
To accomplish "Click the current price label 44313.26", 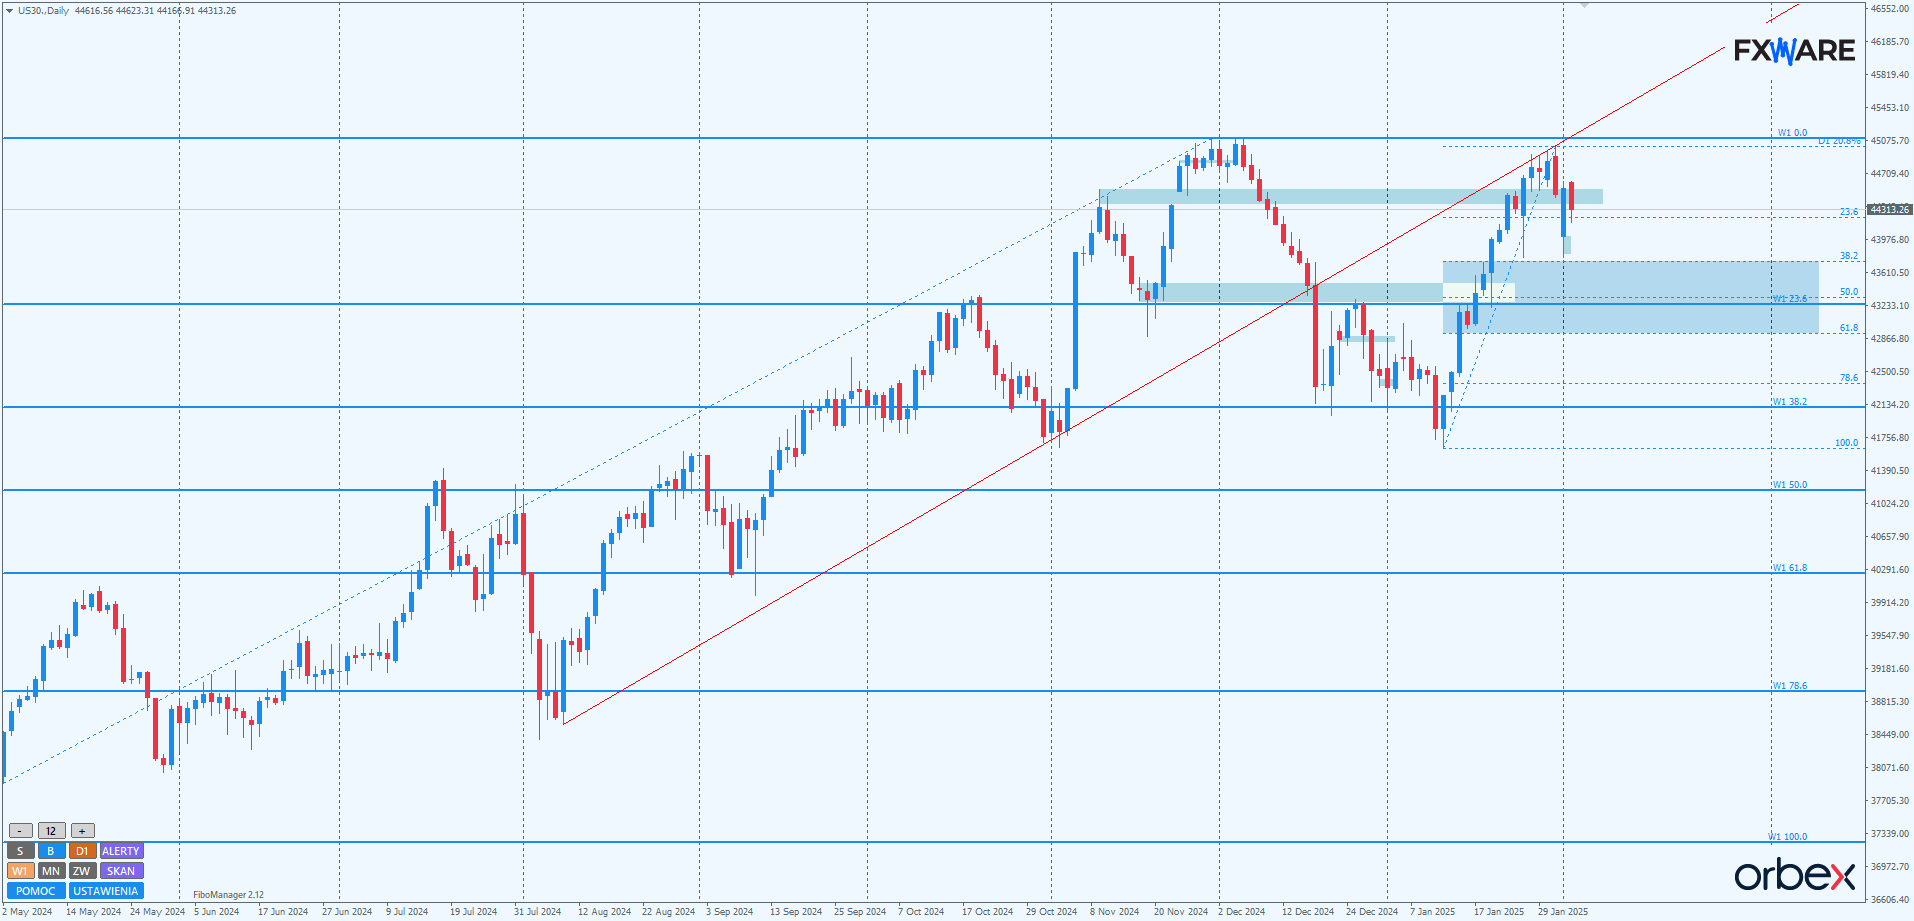I will [1889, 209].
